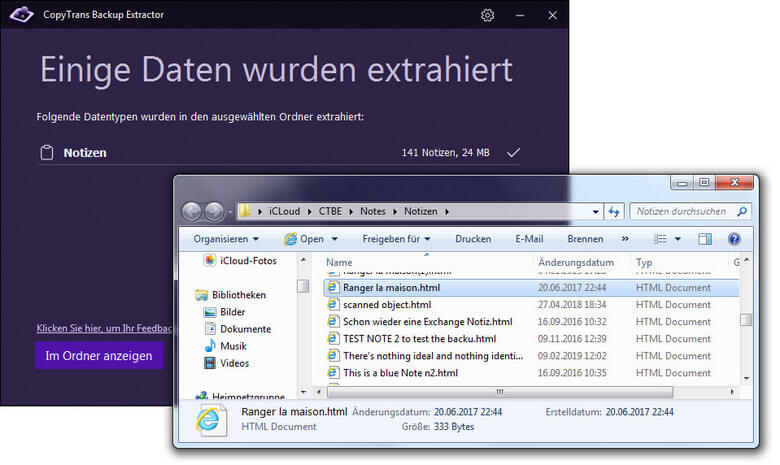Click the search magnifier icon
Screen dimensions: 780x465
[x=742, y=211]
